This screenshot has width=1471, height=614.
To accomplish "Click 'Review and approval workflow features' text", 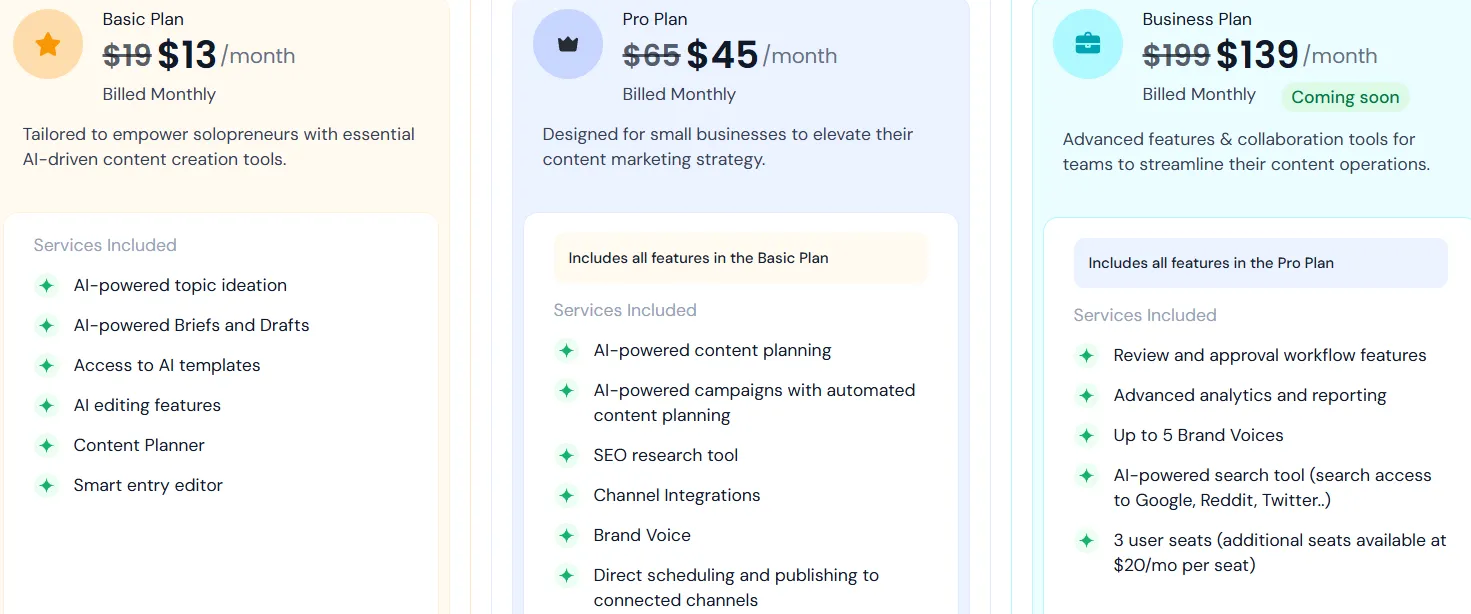I will tap(1270, 355).
